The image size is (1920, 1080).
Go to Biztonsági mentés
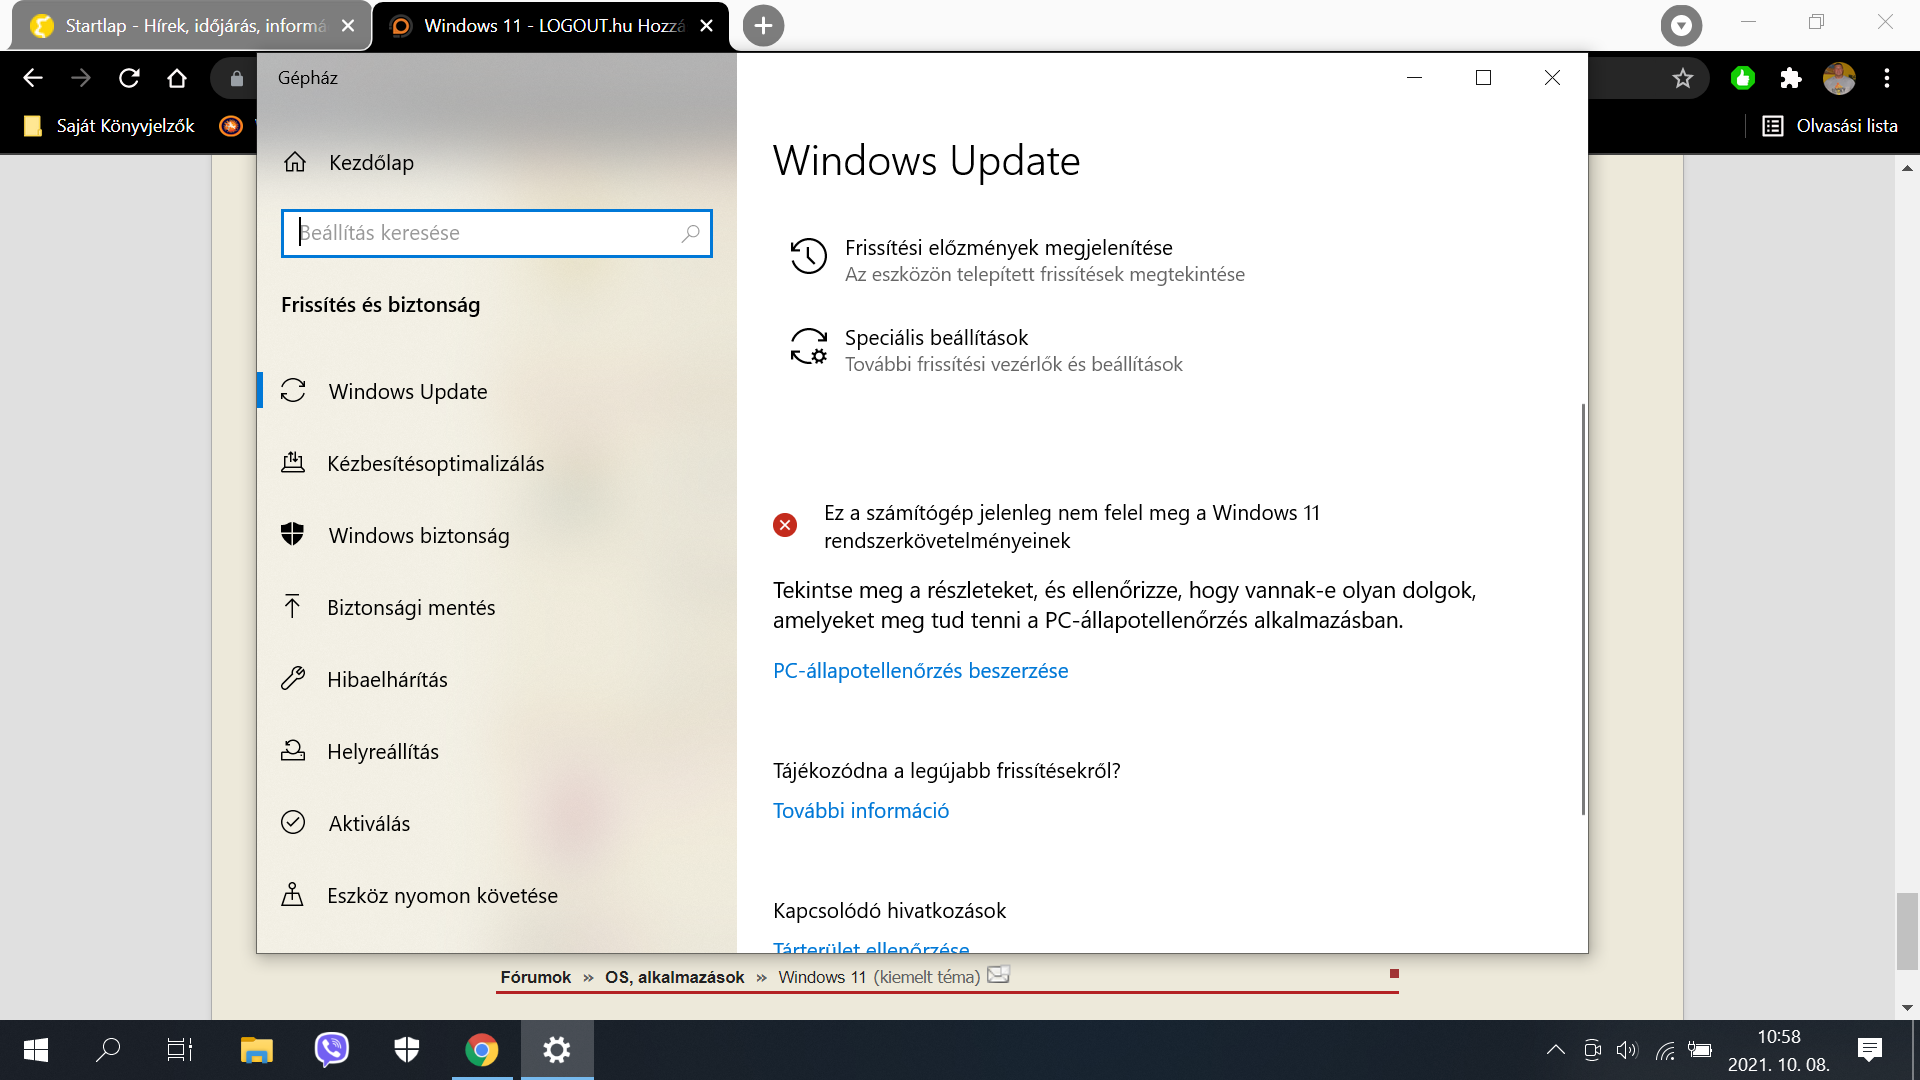coord(410,607)
